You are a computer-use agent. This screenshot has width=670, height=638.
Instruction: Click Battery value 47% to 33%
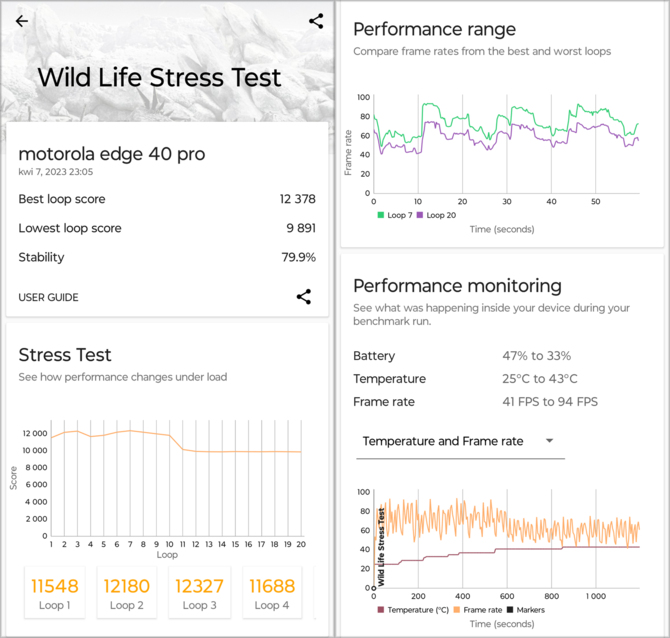[537, 356]
